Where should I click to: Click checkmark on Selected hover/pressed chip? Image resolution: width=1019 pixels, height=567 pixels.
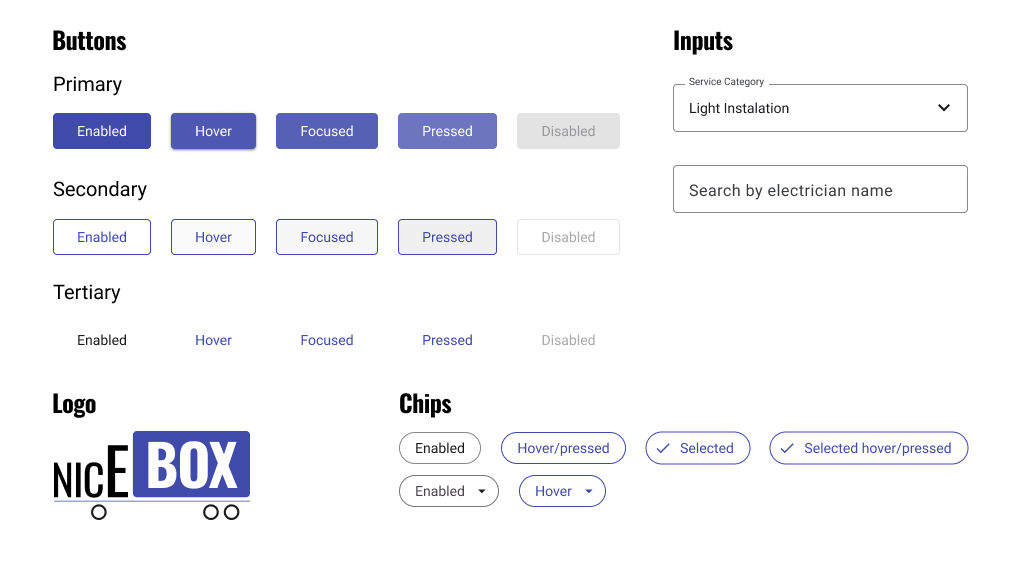(x=786, y=448)
